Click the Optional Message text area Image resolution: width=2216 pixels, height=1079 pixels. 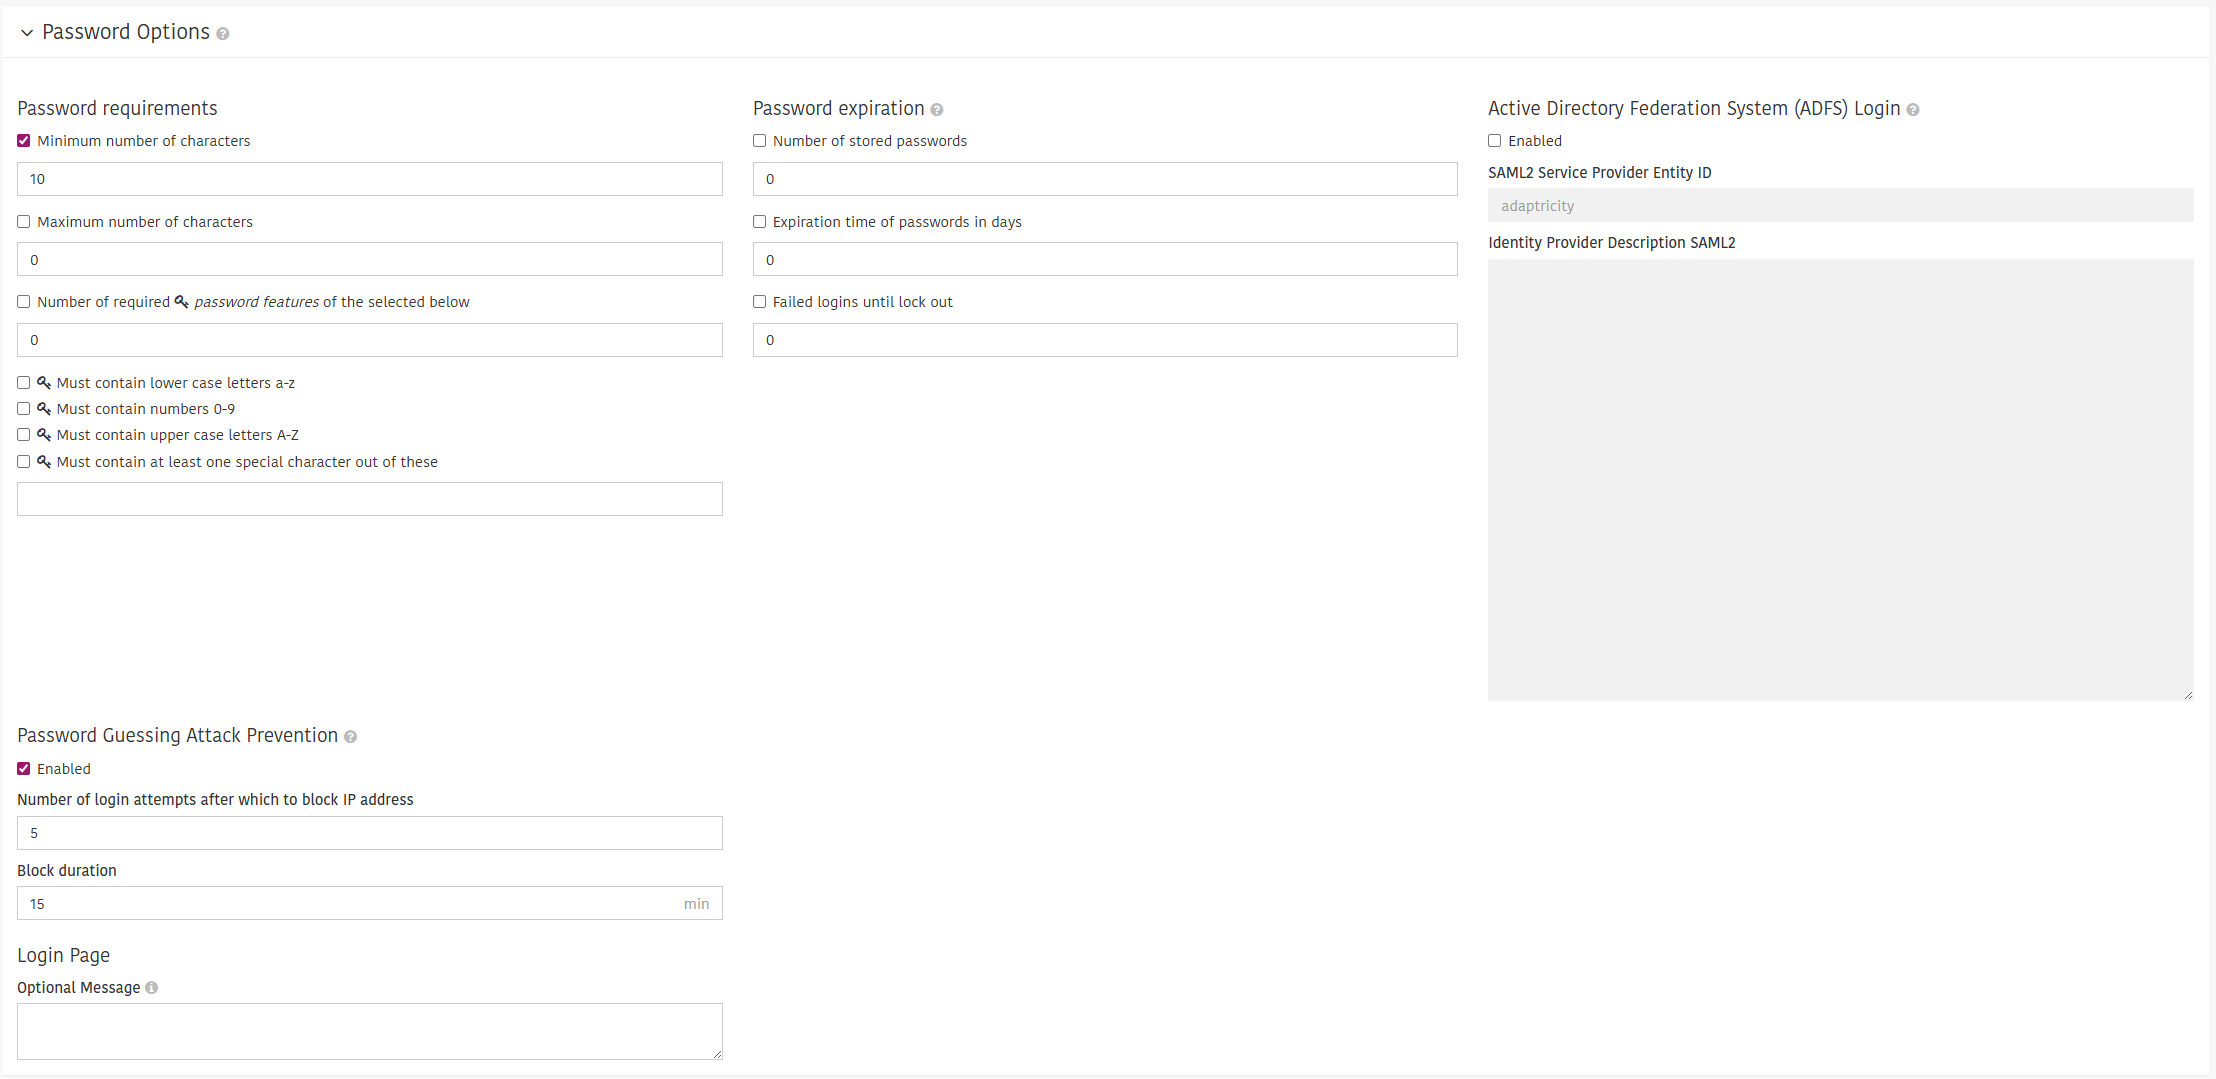370,1031
